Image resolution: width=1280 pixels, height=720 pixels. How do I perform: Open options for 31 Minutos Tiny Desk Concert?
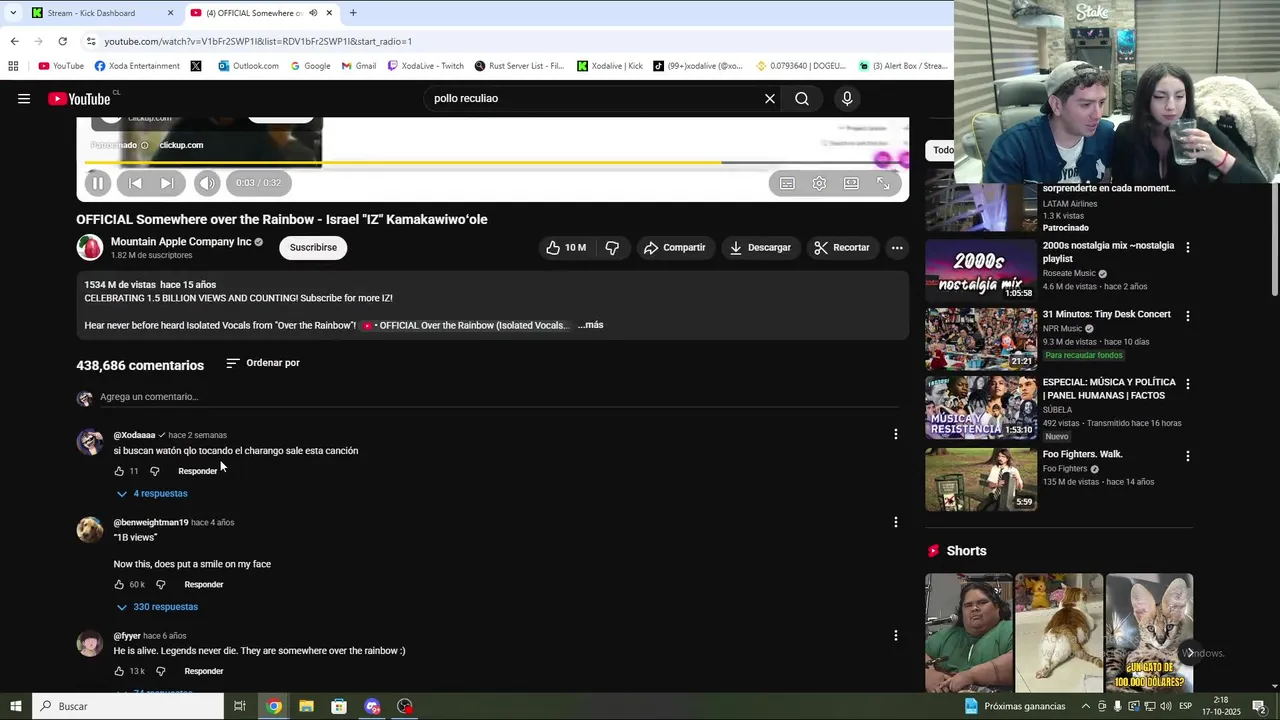[1188, 316]
